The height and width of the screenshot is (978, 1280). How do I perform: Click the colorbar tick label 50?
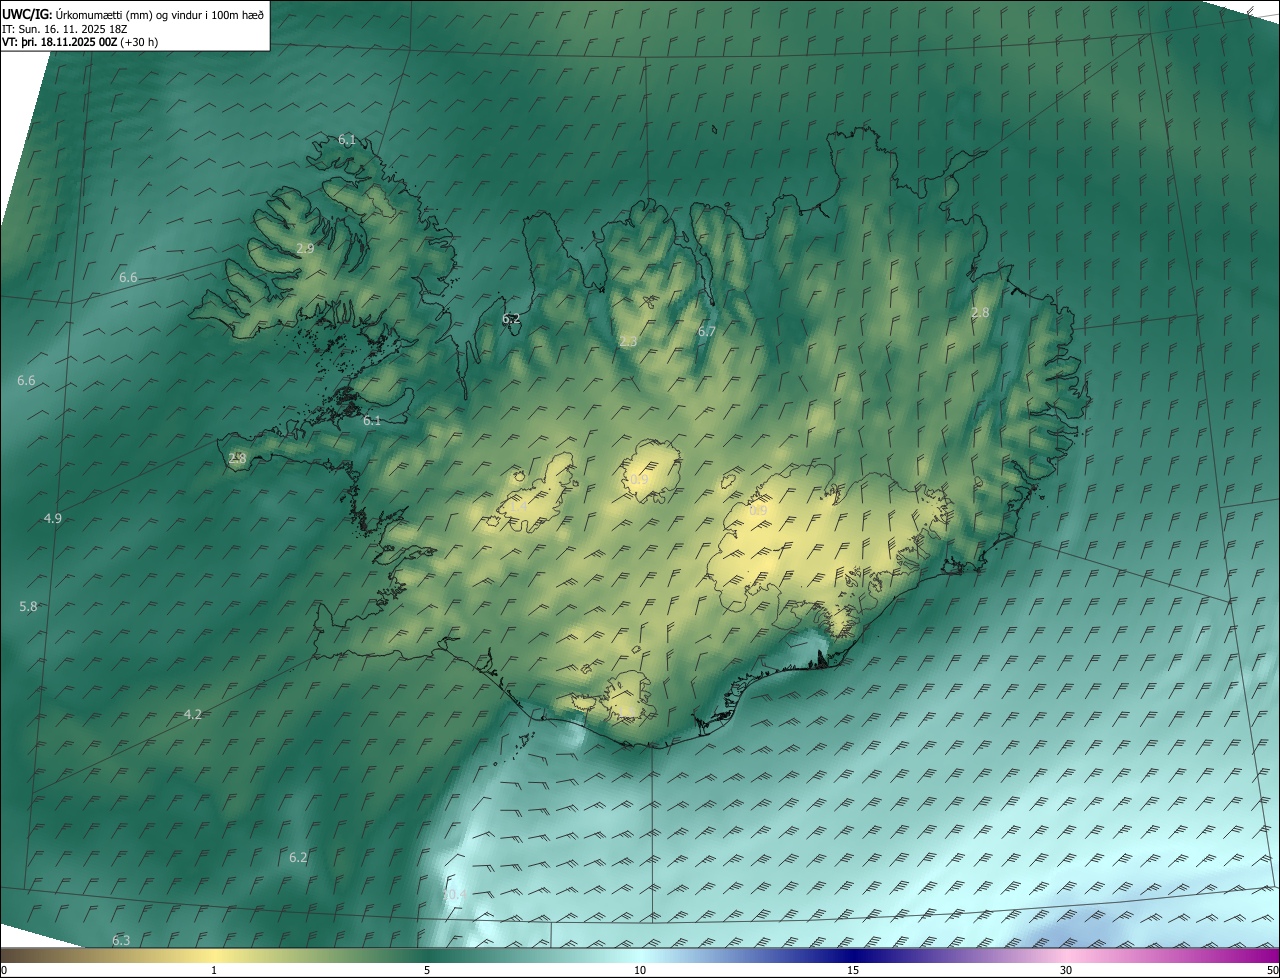tap(1272, 971)
